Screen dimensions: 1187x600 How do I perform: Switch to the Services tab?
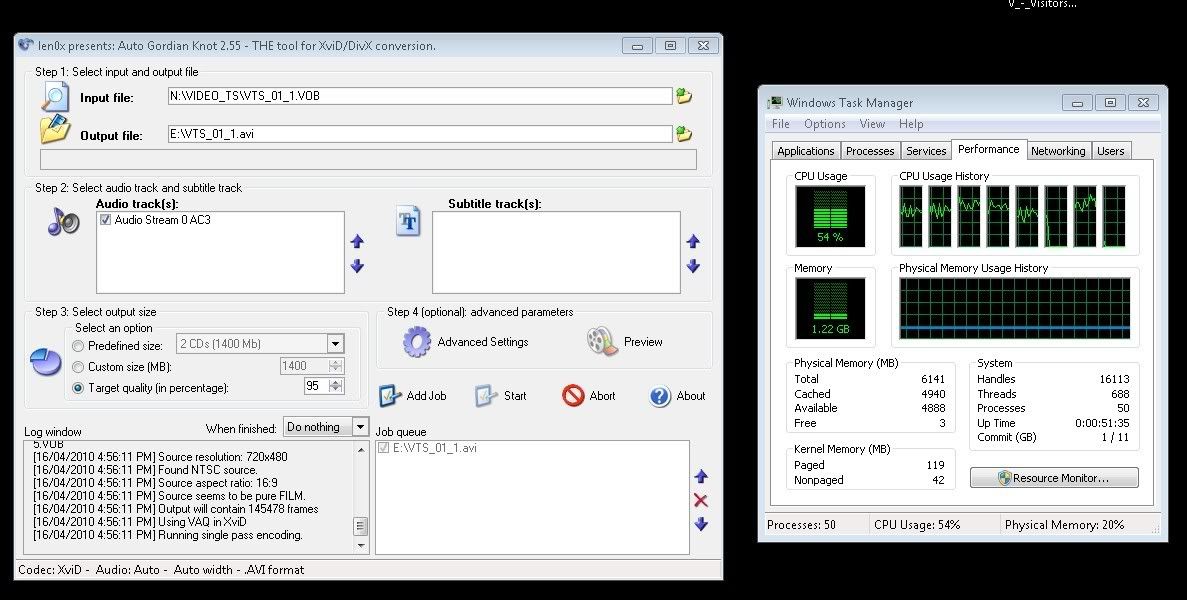pyautogui.click(x=926, y=151)
